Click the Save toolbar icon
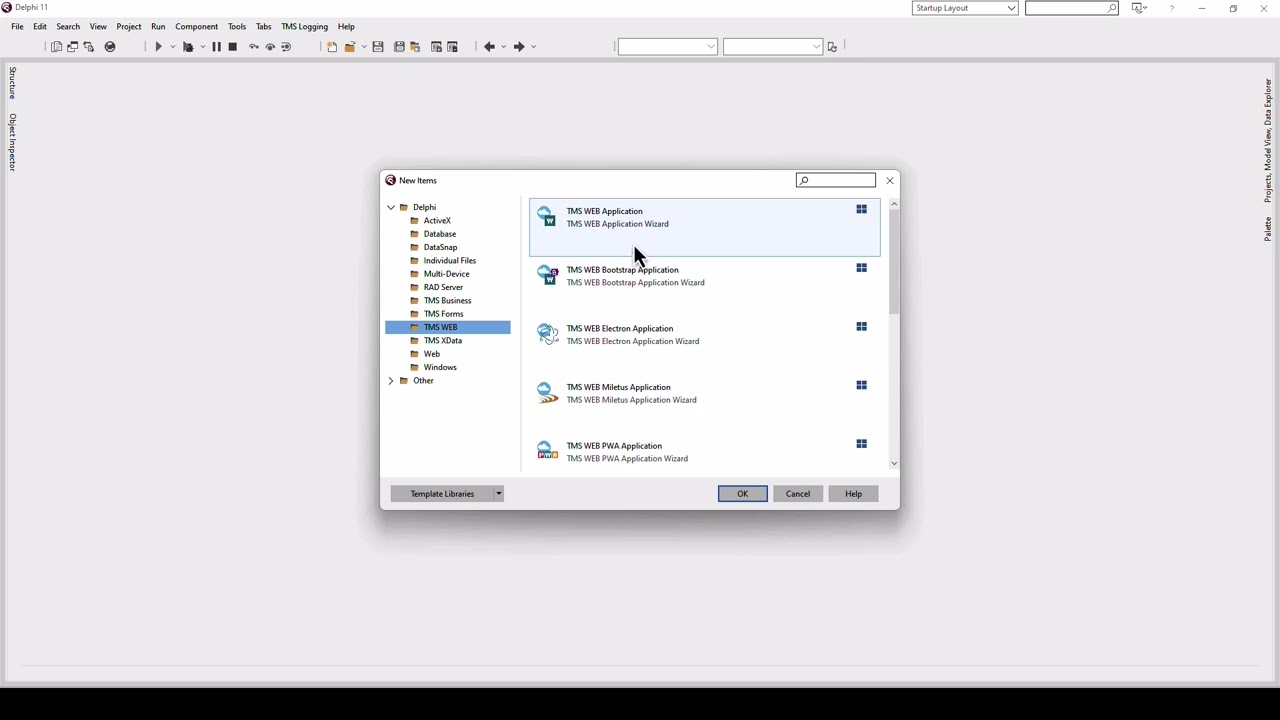The image size is (1280, 720). 378,47
